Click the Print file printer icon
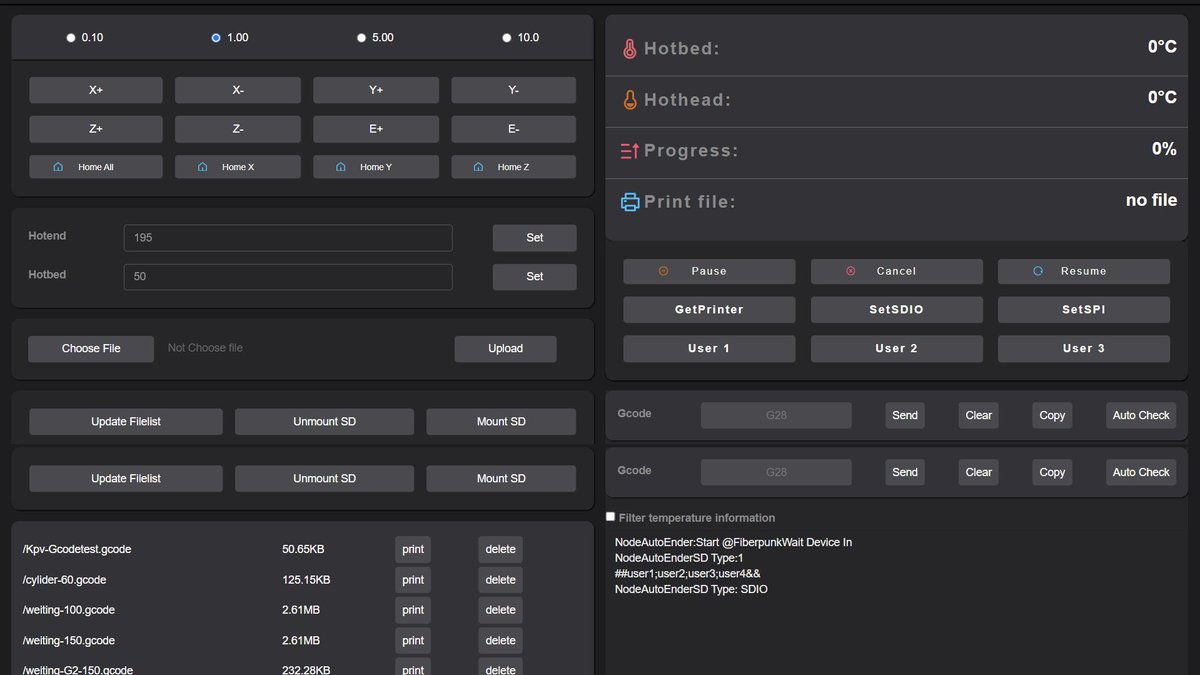This screenshot has width=1200, height=675. click(x=630, y=202)
